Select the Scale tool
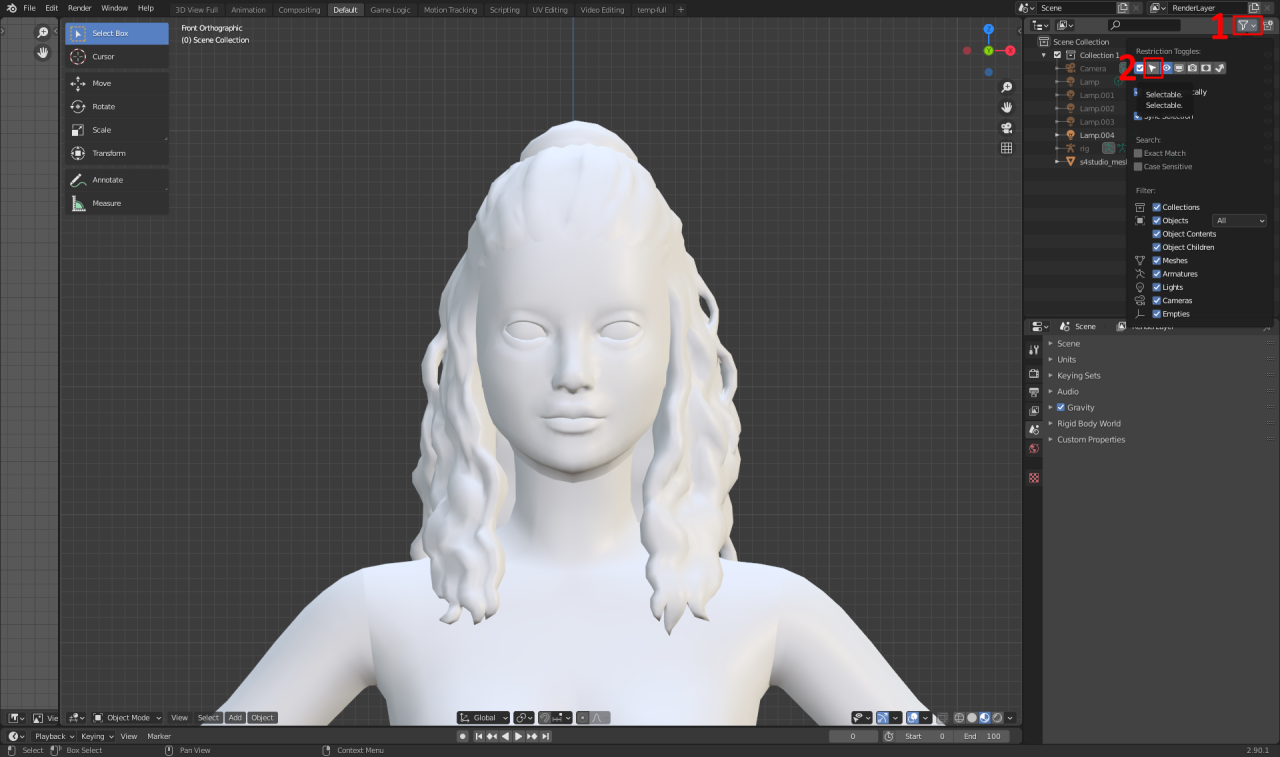Screen dimensions: 1280x757 (117, 130)
